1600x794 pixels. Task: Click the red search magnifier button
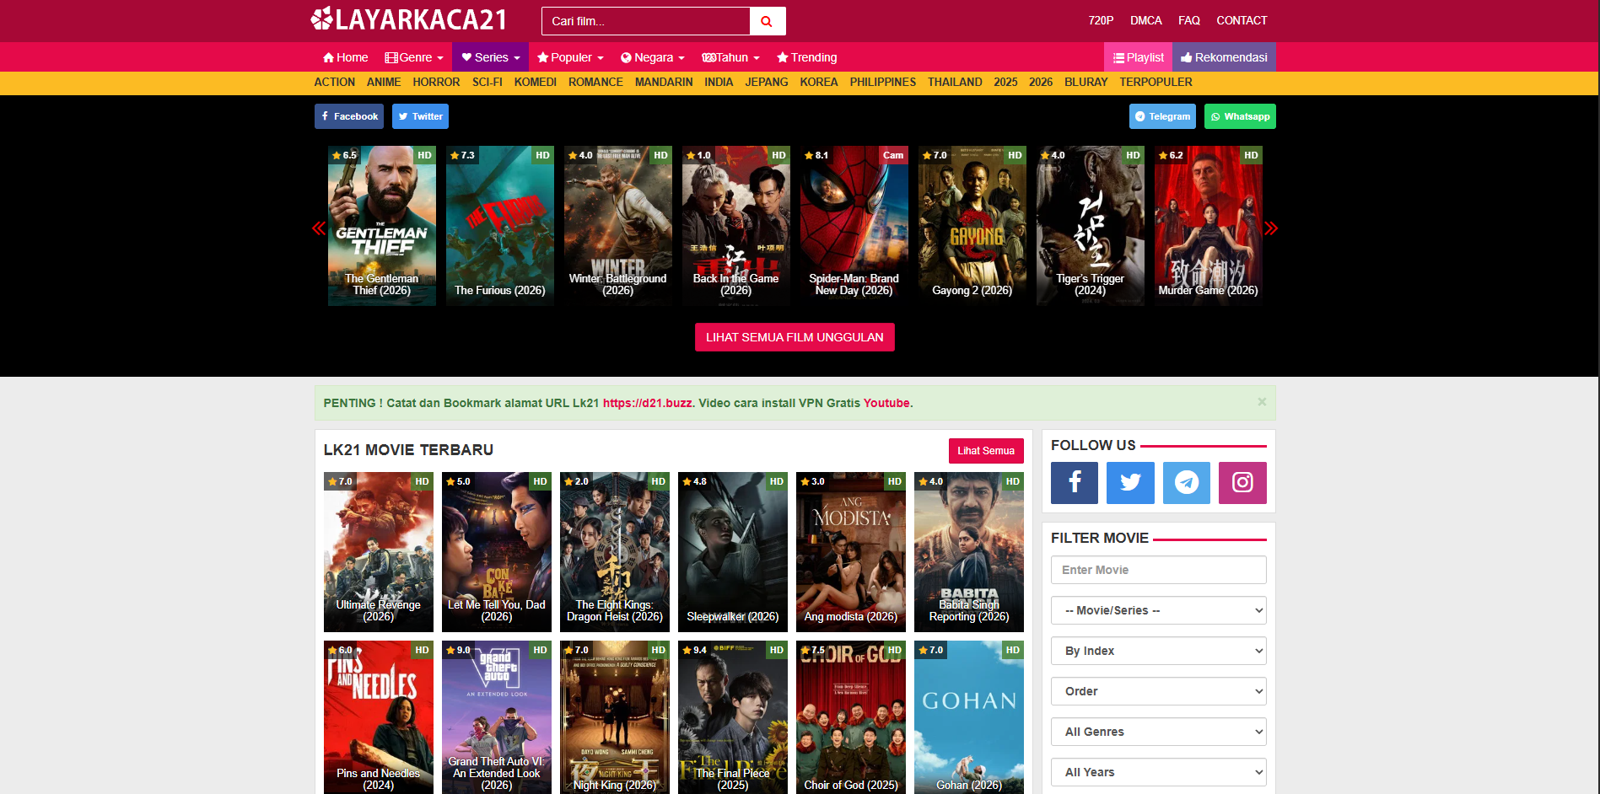(767, 21)
